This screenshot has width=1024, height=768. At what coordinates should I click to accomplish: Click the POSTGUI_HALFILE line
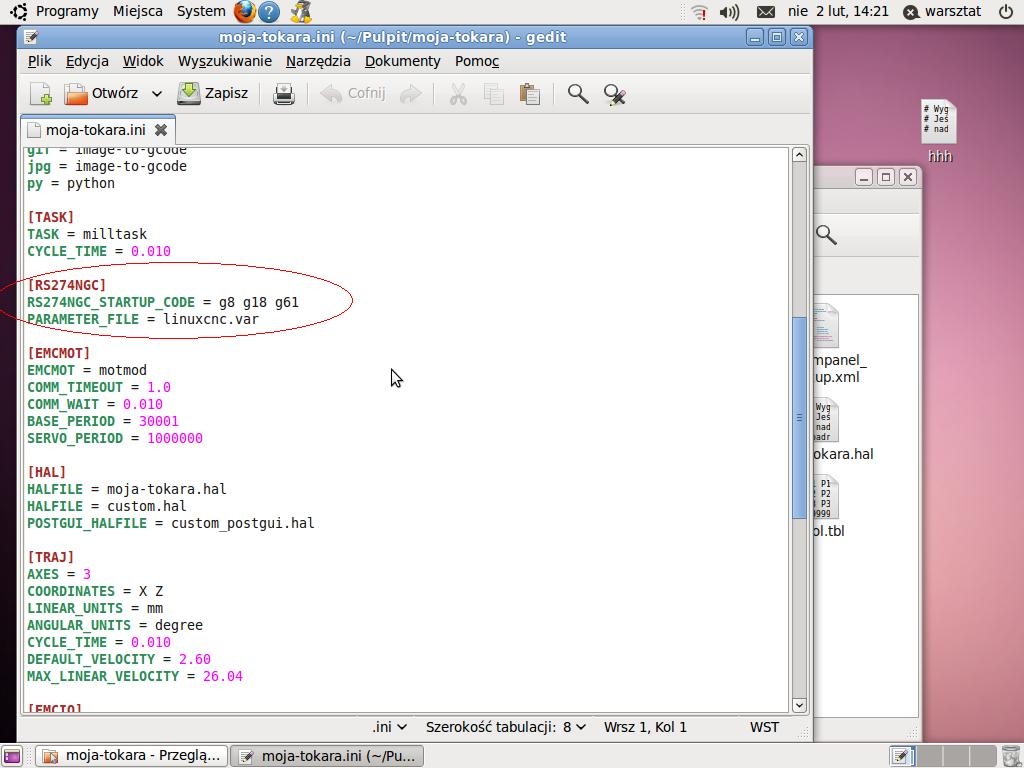tap(170, 523)
